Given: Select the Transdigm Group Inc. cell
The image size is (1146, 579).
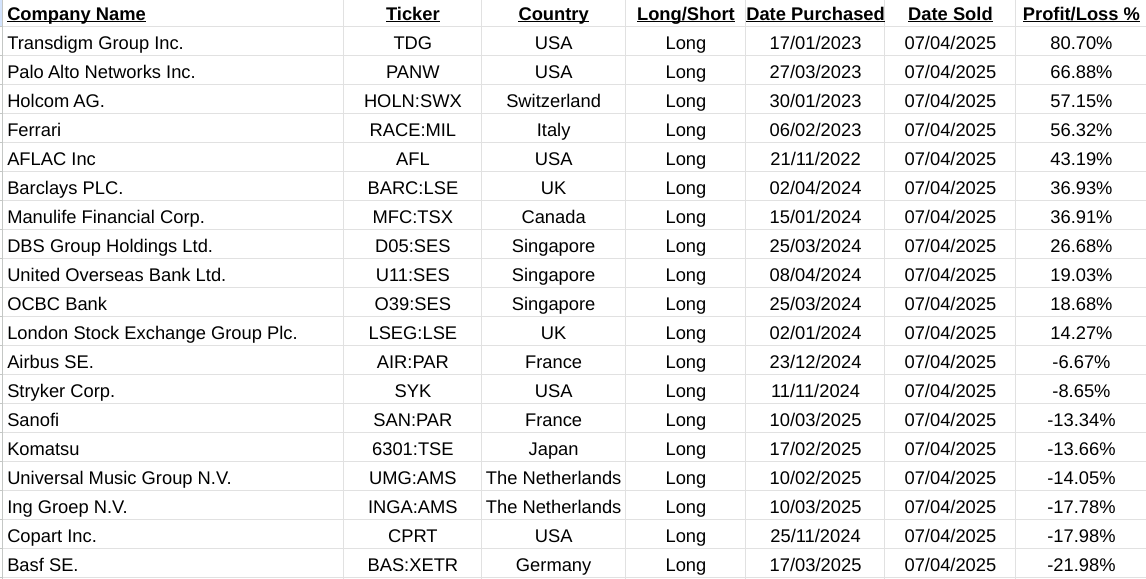Looking at the screenshot, I should [x=95, y=43].
